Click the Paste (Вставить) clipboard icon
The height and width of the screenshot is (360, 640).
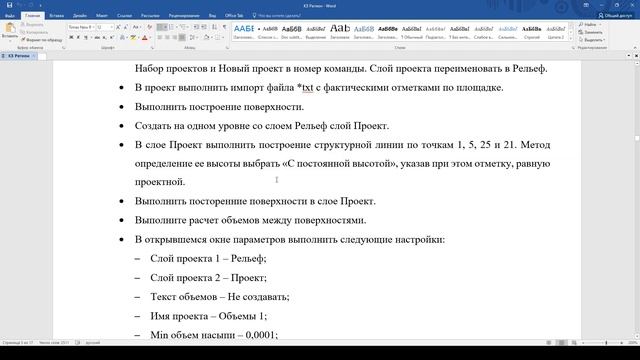(10, 28)
